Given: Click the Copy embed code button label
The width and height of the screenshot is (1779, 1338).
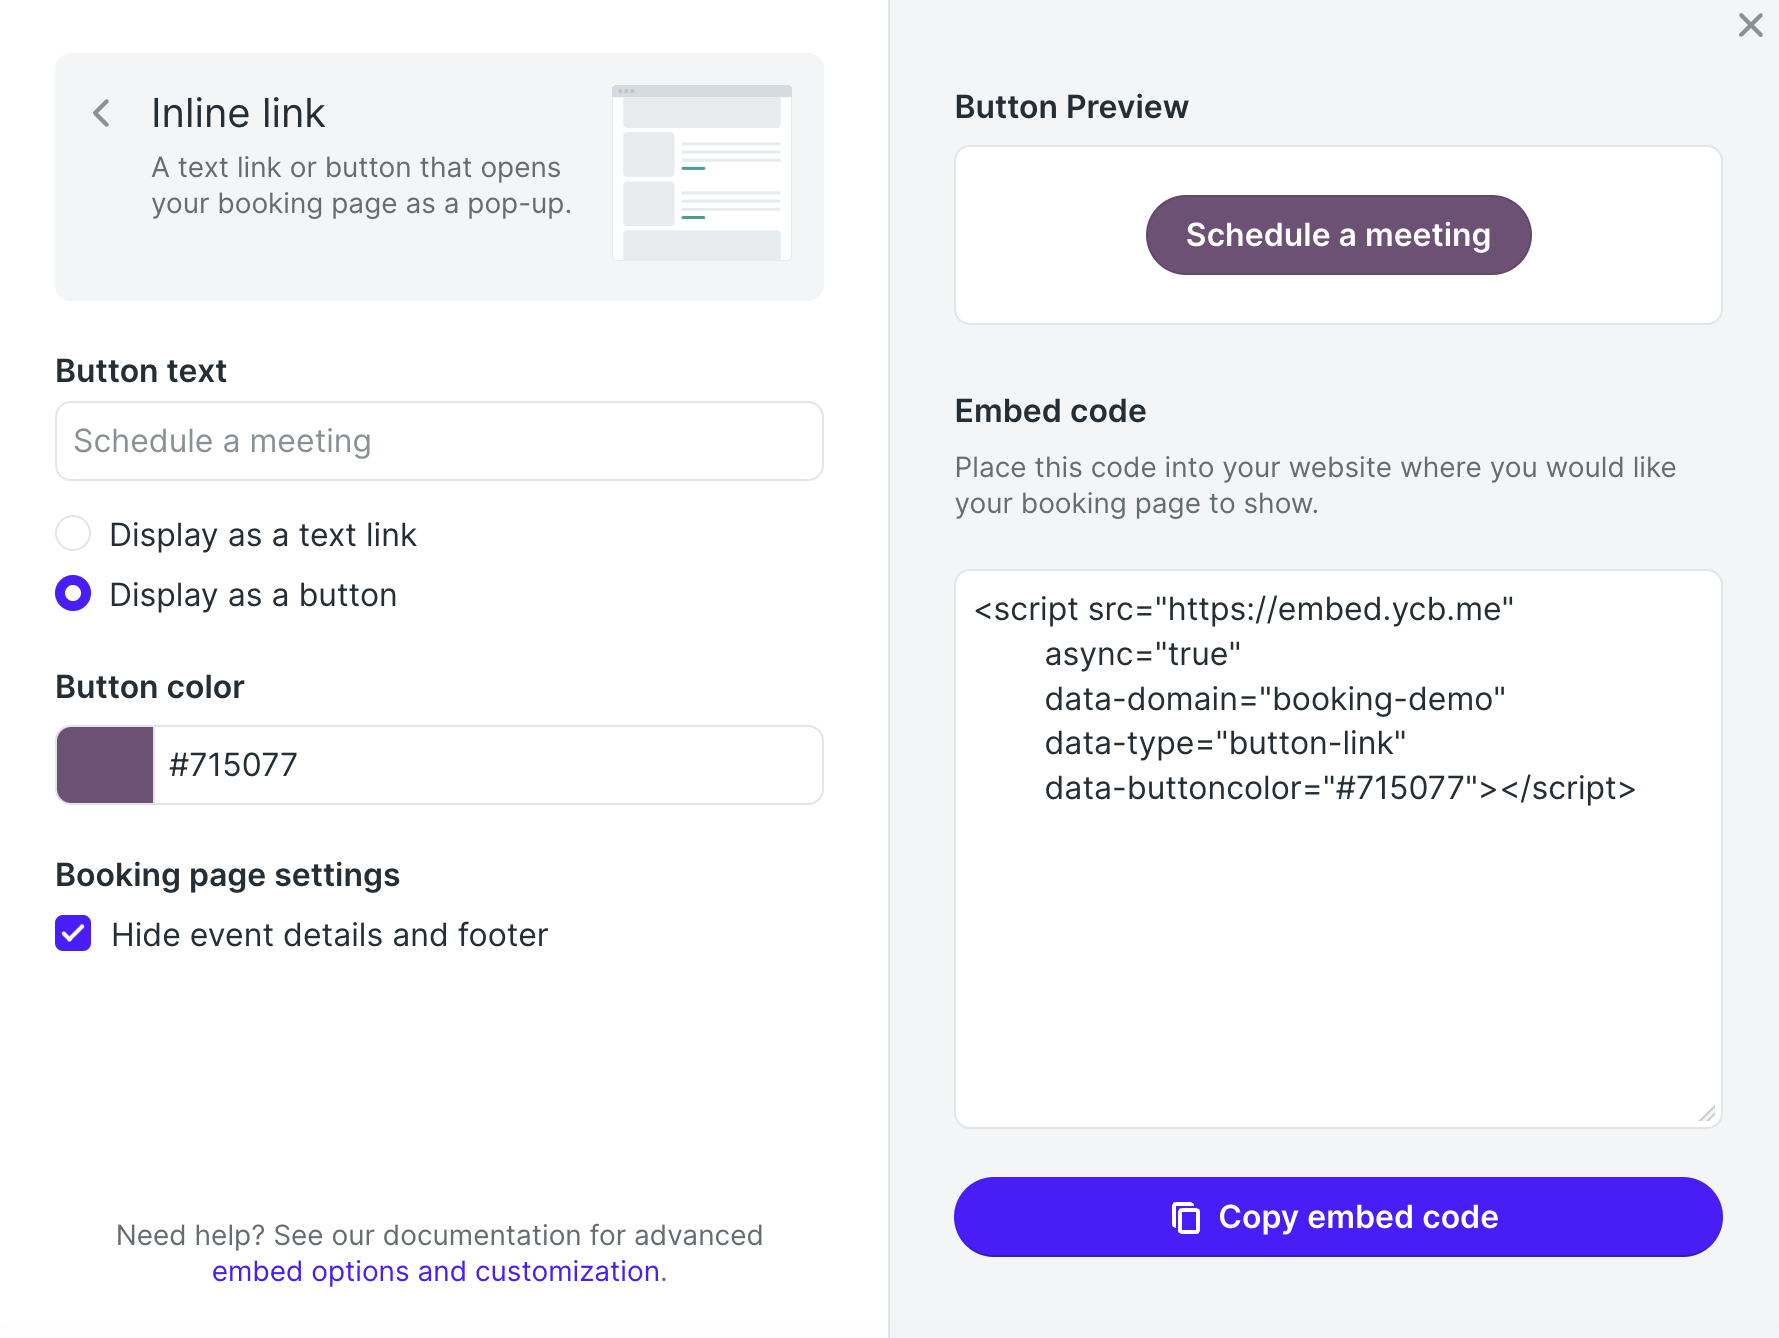Looking at the screenshot, I should click(1358, 1217).
